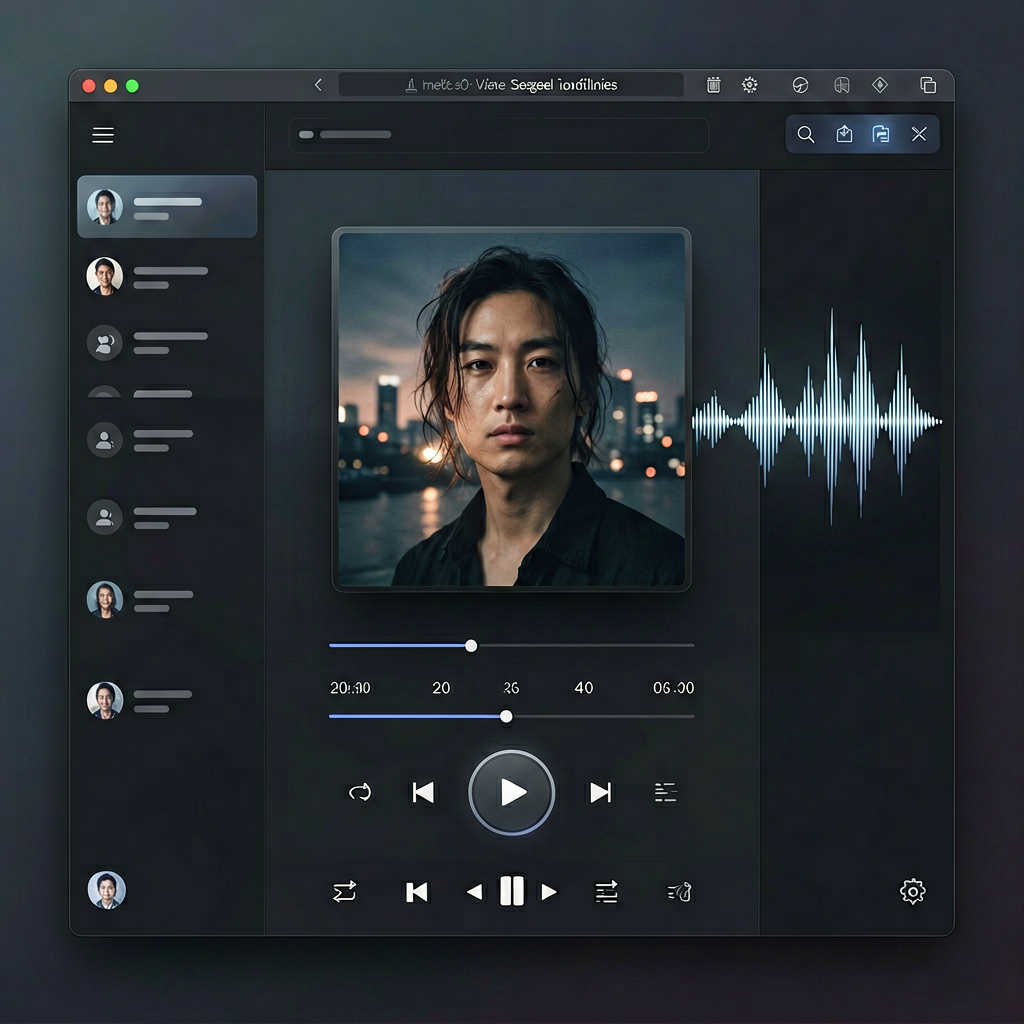Click the address field in the title bar

[511, 85]
